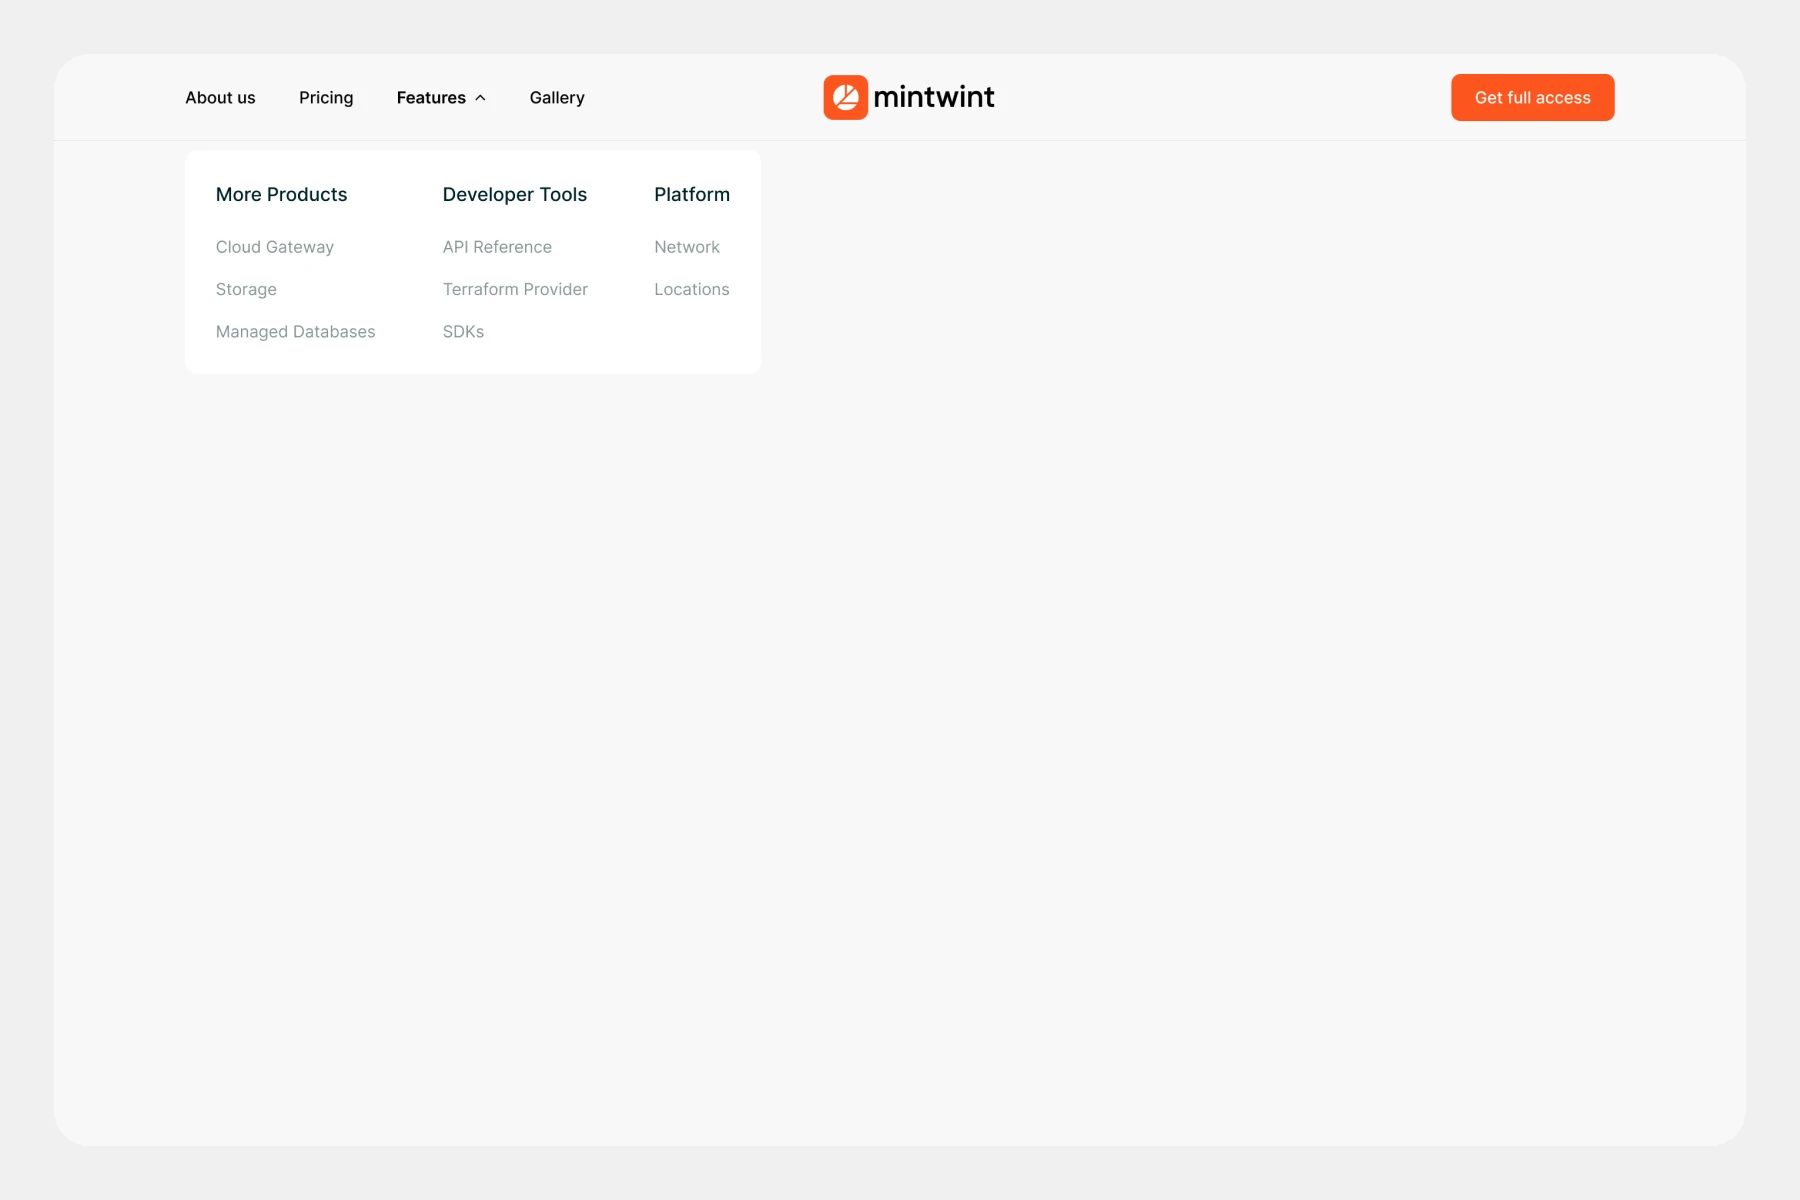Select SDKs under Developer Tools
Image resolution: width=1800 pixels, height=1200 pixels.
coord(463,332)
